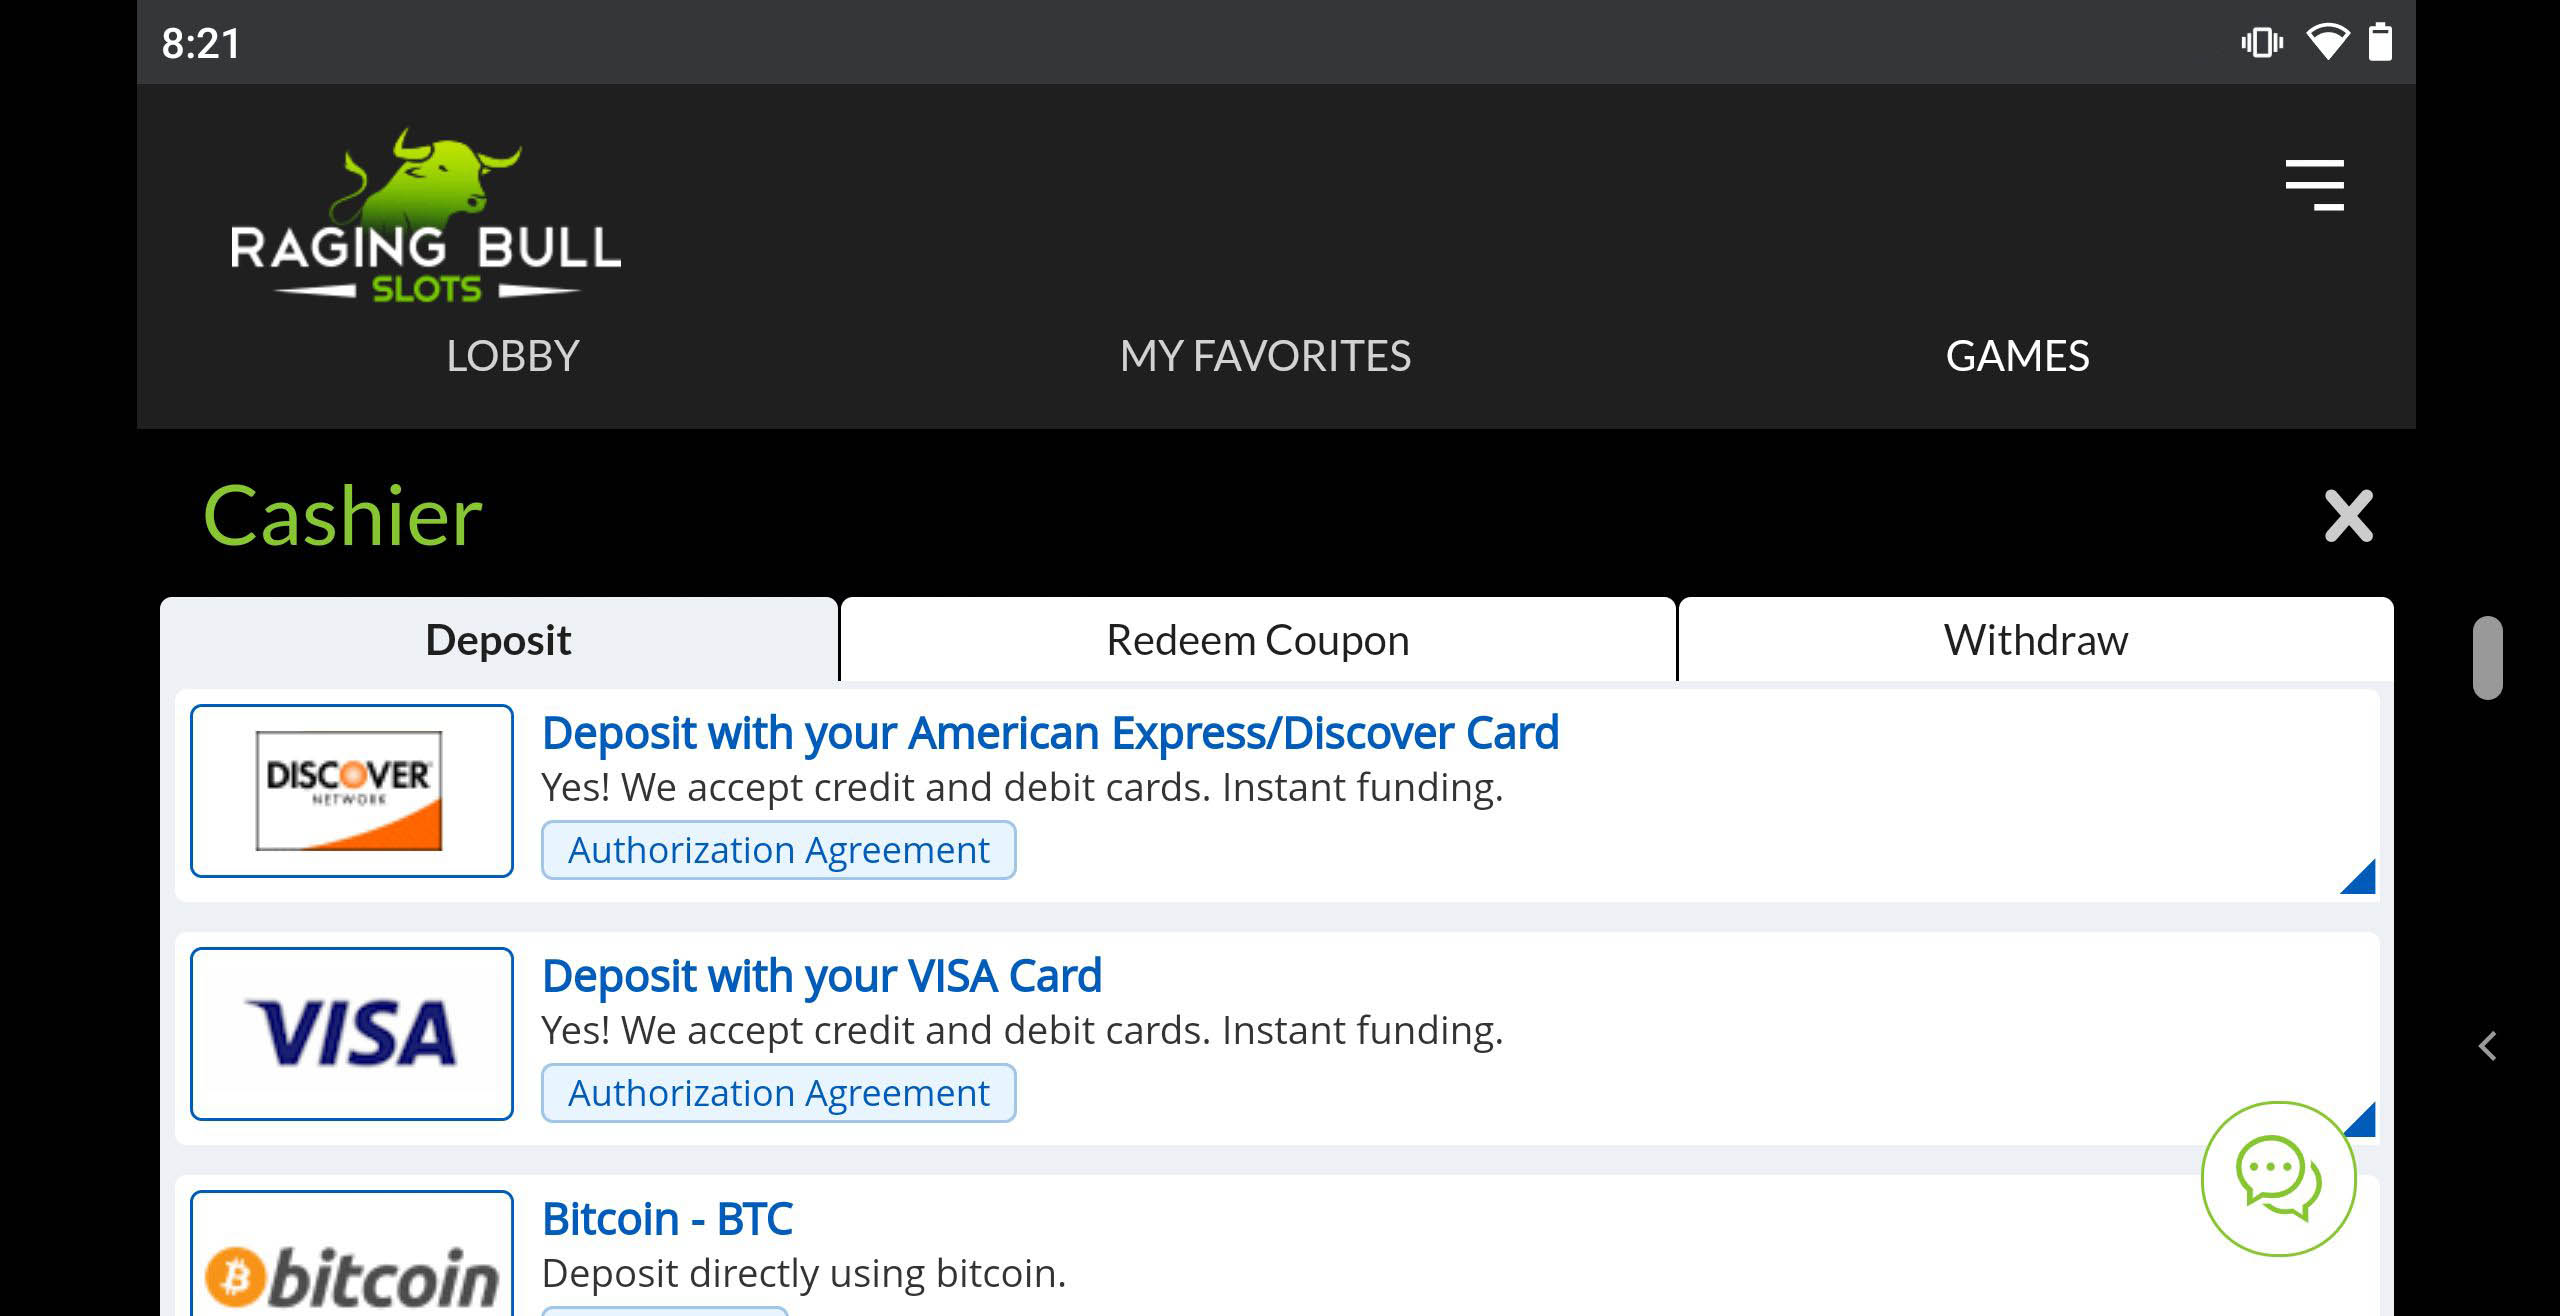The height and width of the screenshot is (1316, 2560).
Task: Open the hamburger menu icon
Action: point(2314,185)
